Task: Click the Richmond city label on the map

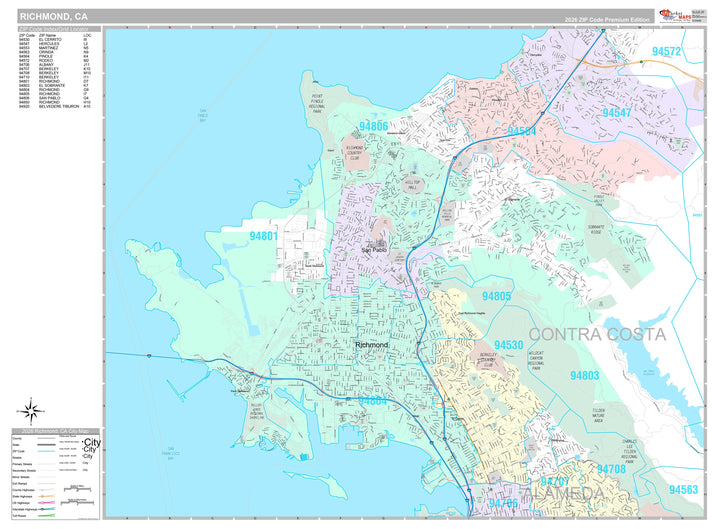Action: (x=371, y=344)
